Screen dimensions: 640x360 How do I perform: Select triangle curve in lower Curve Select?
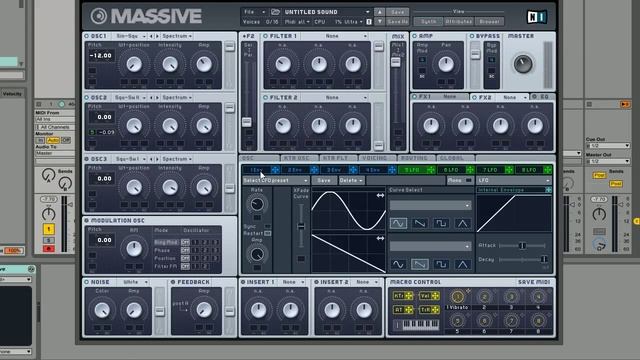click(462, 264)
